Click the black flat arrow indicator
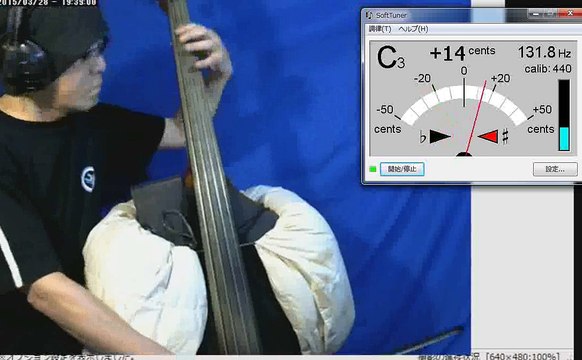582x360 pixels. point(440,137)
